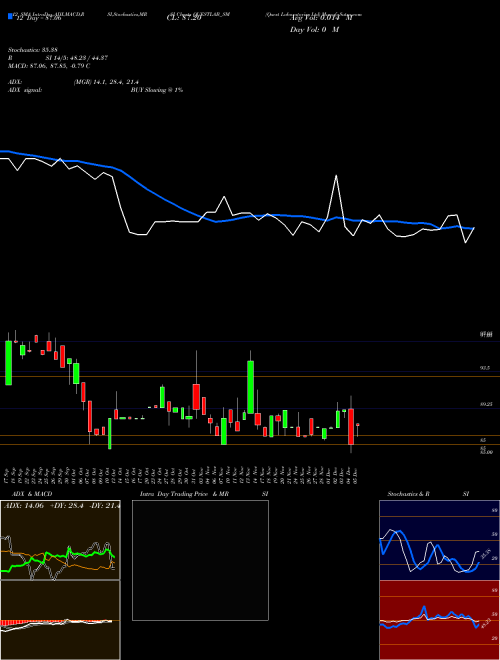Viewport: 500px width, 660px height.
Task: Click the 'ADX signal:' label
Action: point(25,90)
